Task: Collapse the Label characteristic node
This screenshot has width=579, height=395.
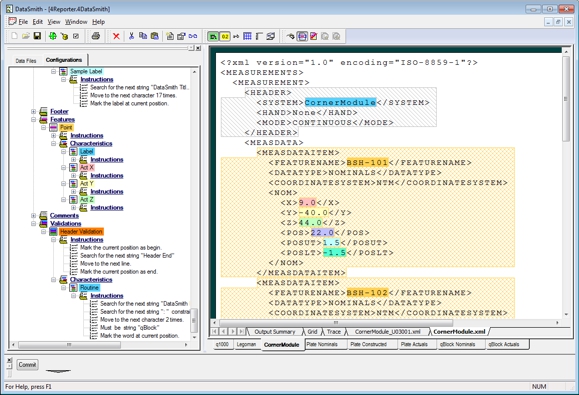Action: tap(64, 151)
